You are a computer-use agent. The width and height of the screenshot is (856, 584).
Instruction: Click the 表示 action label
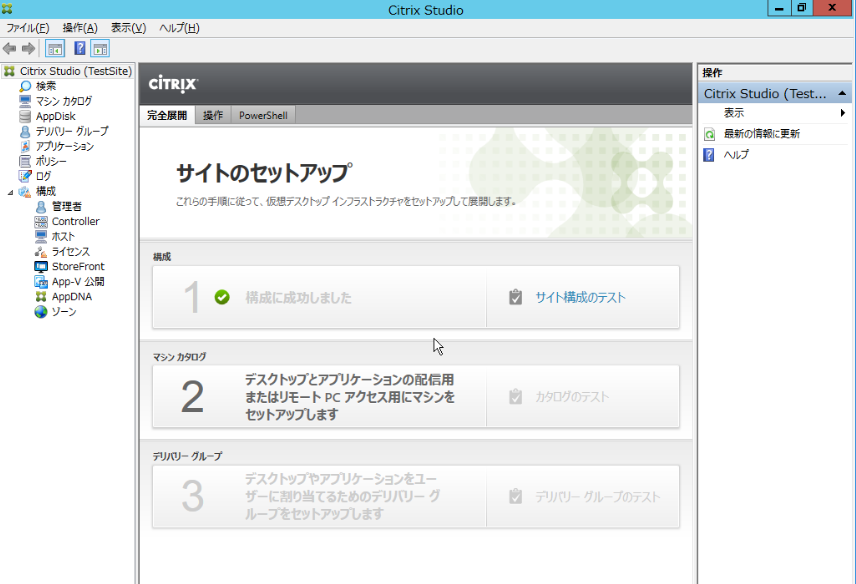(x=734, y=113)
